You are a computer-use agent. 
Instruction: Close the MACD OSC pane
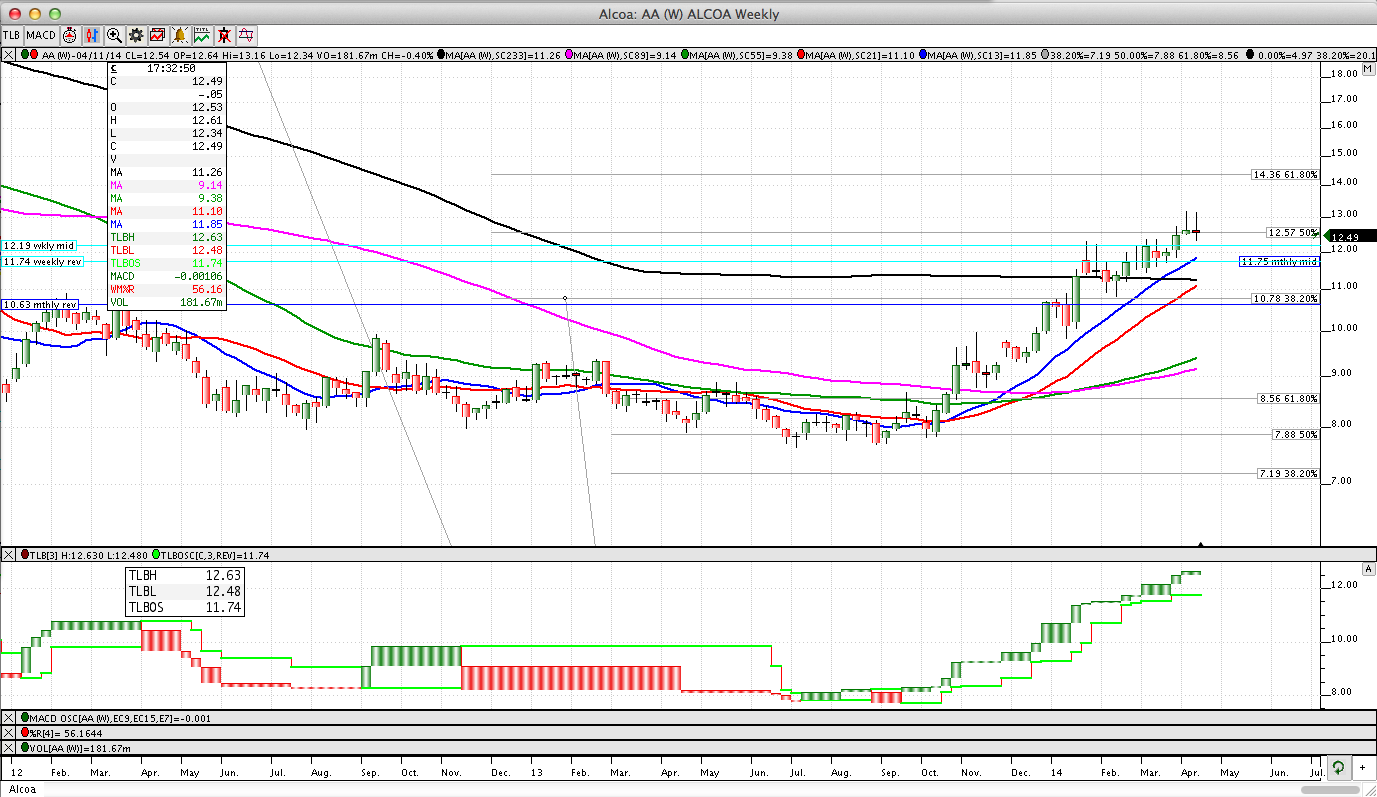coord(8,718)
